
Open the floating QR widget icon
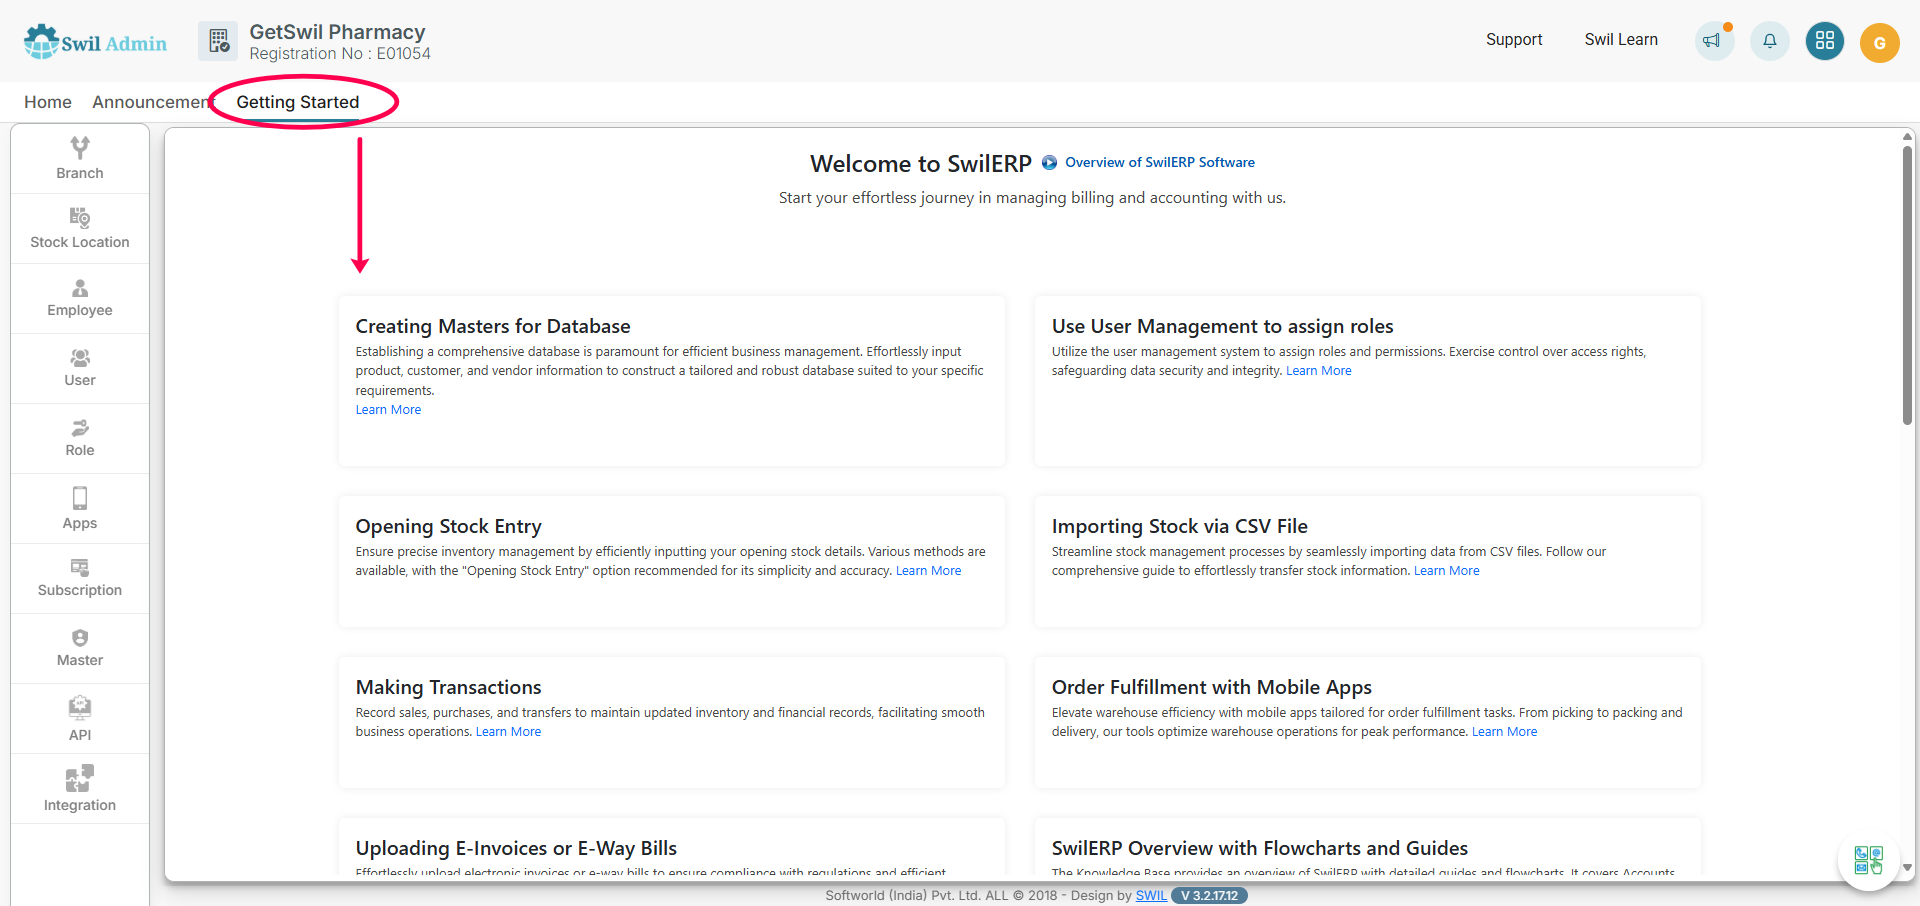tap(1868, 859)
